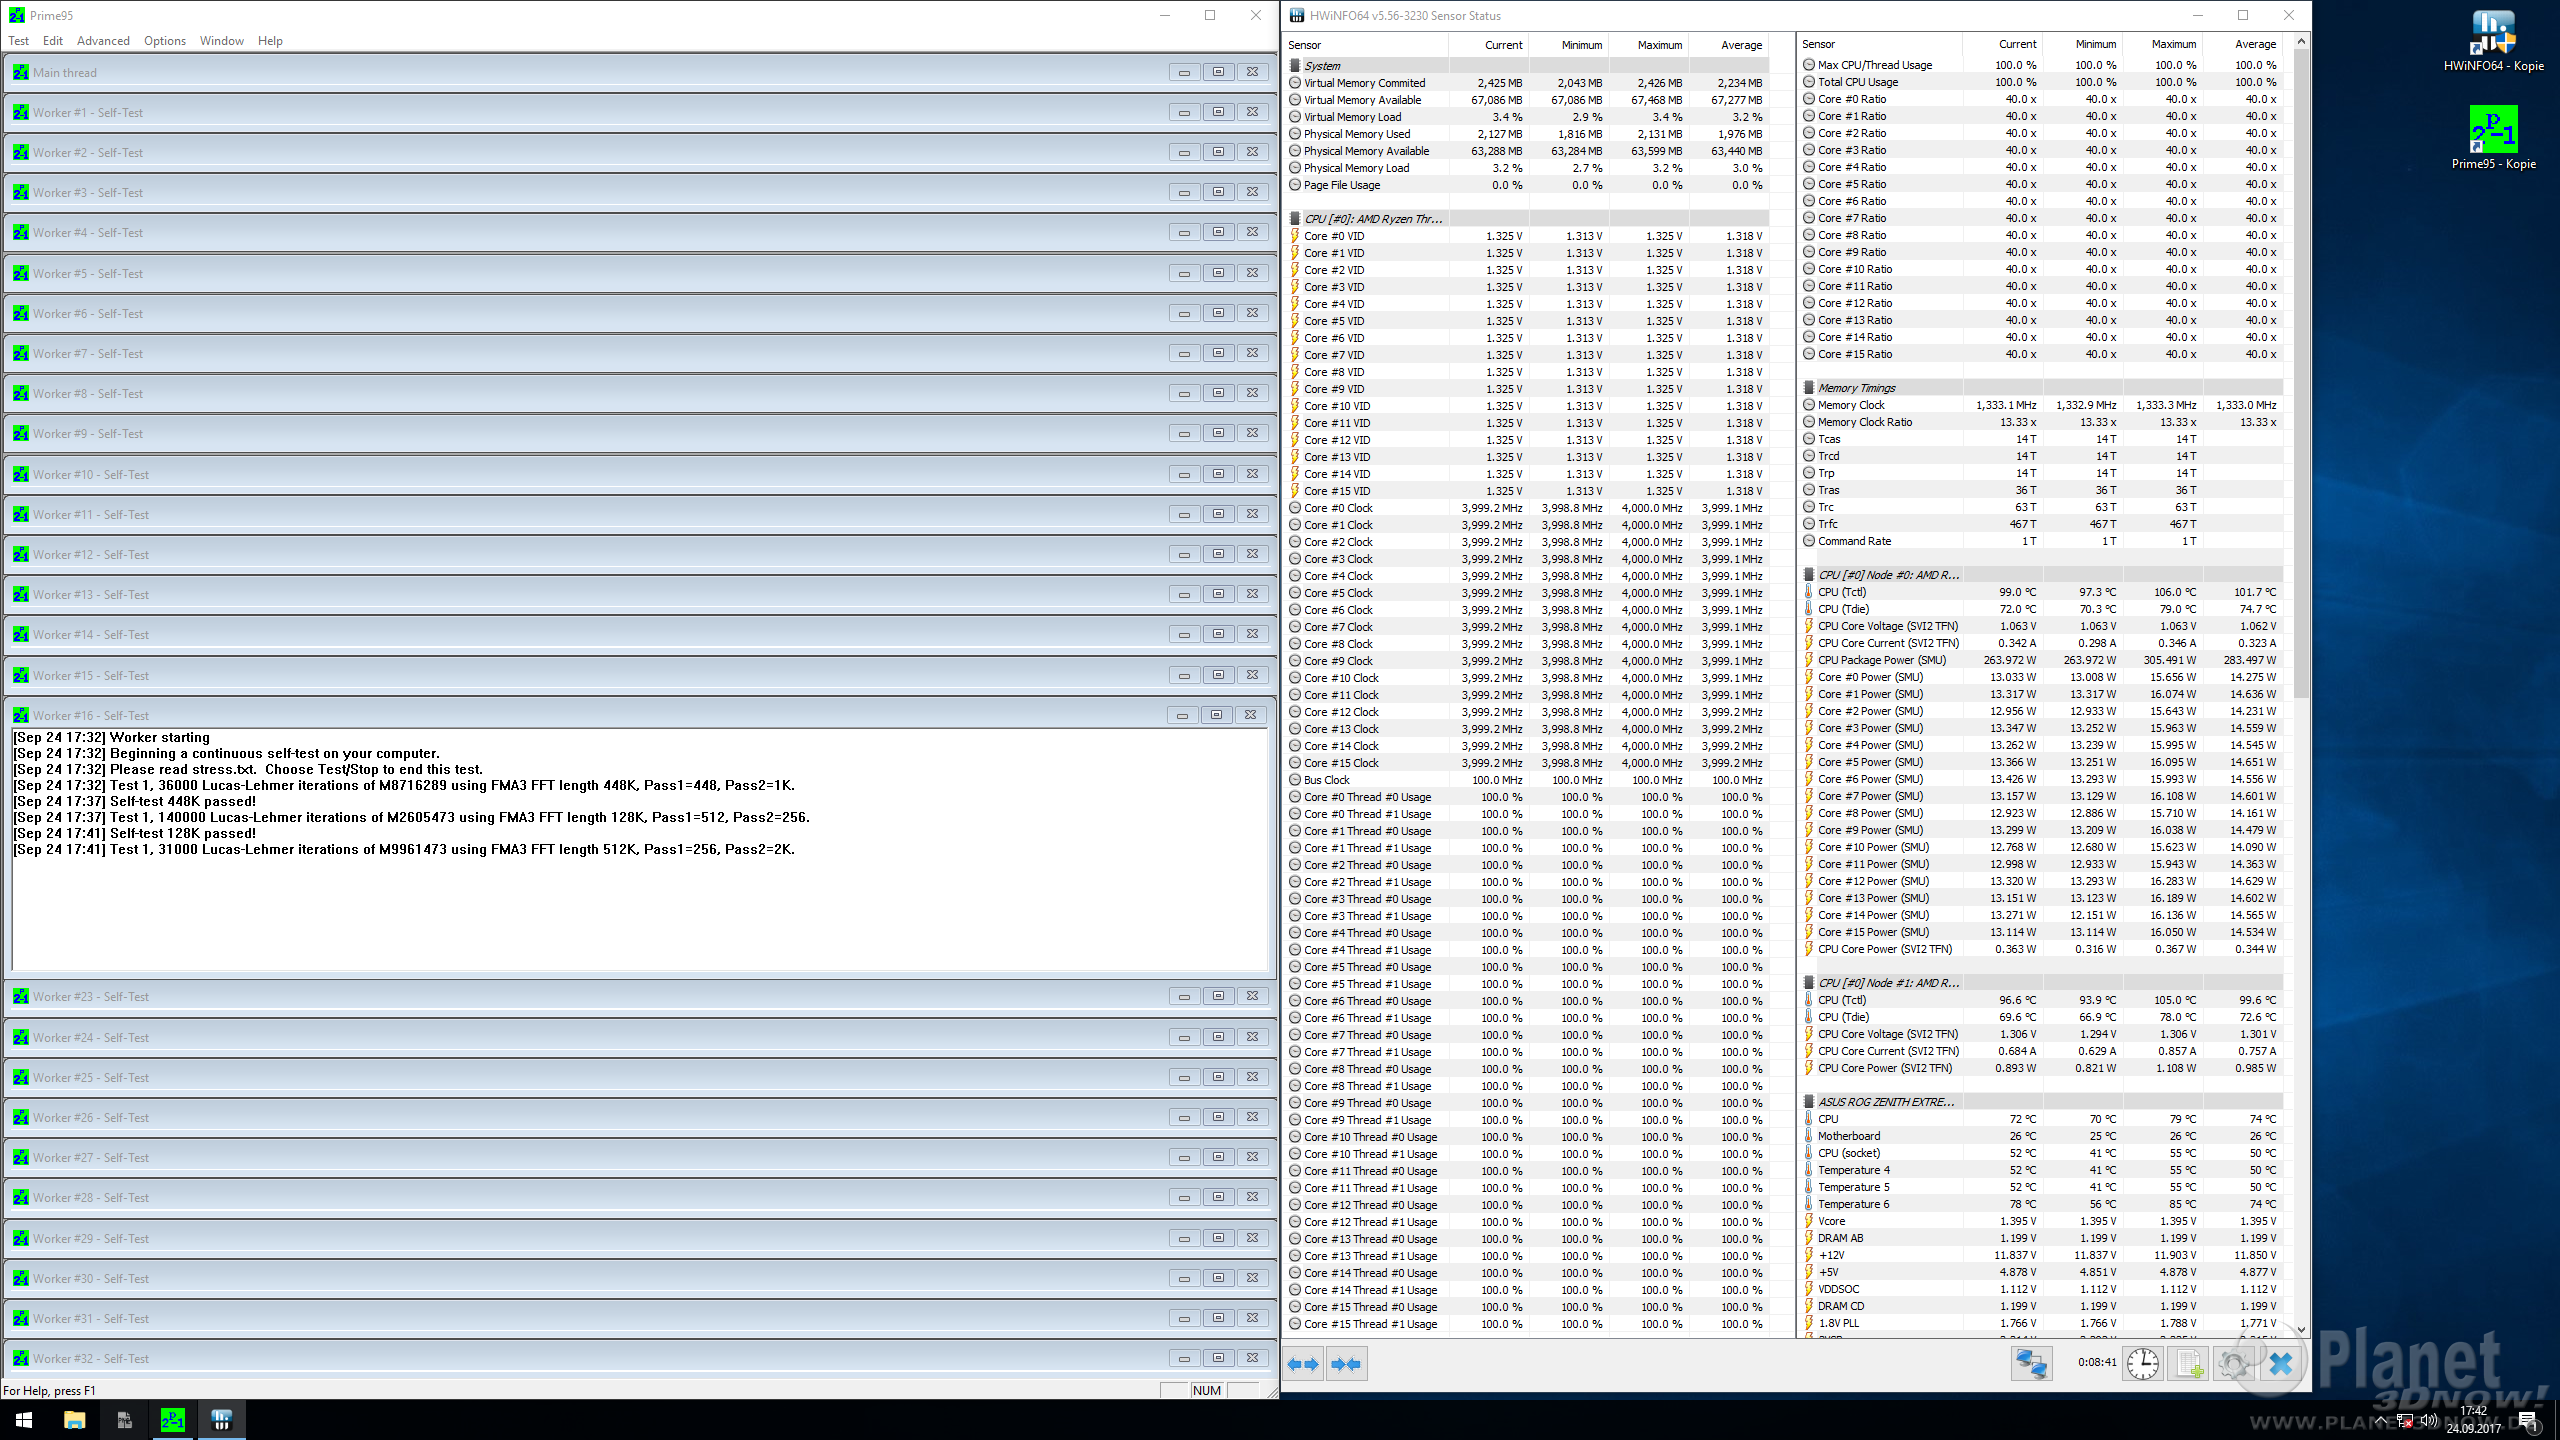
Task: Open HWiNFO remote network monitors button
Action: click(2031, 1364)
